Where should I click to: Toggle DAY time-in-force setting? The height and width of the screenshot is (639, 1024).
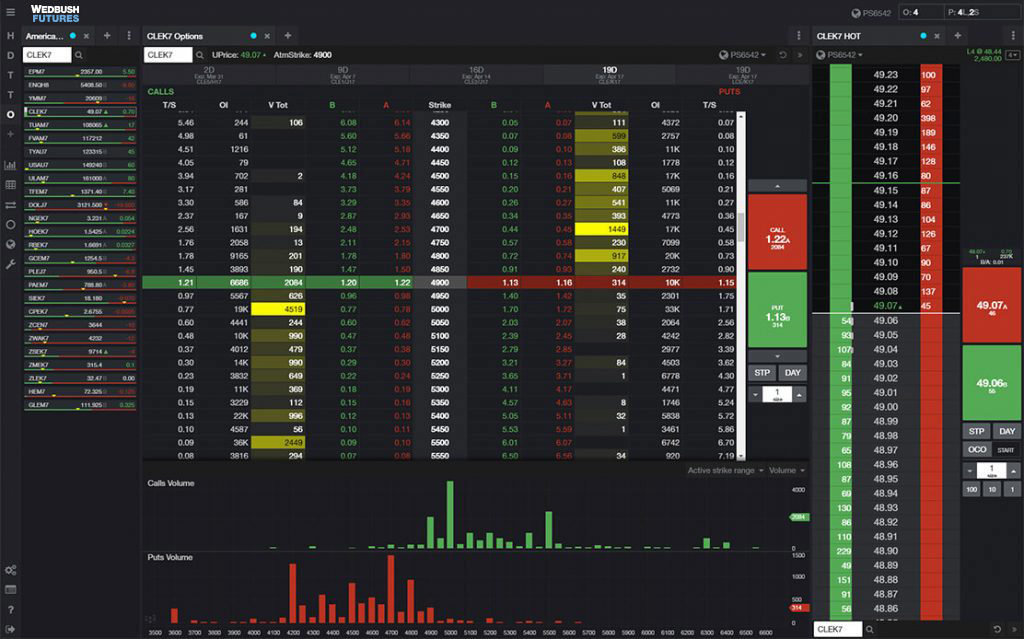(x=1007, y=432)
